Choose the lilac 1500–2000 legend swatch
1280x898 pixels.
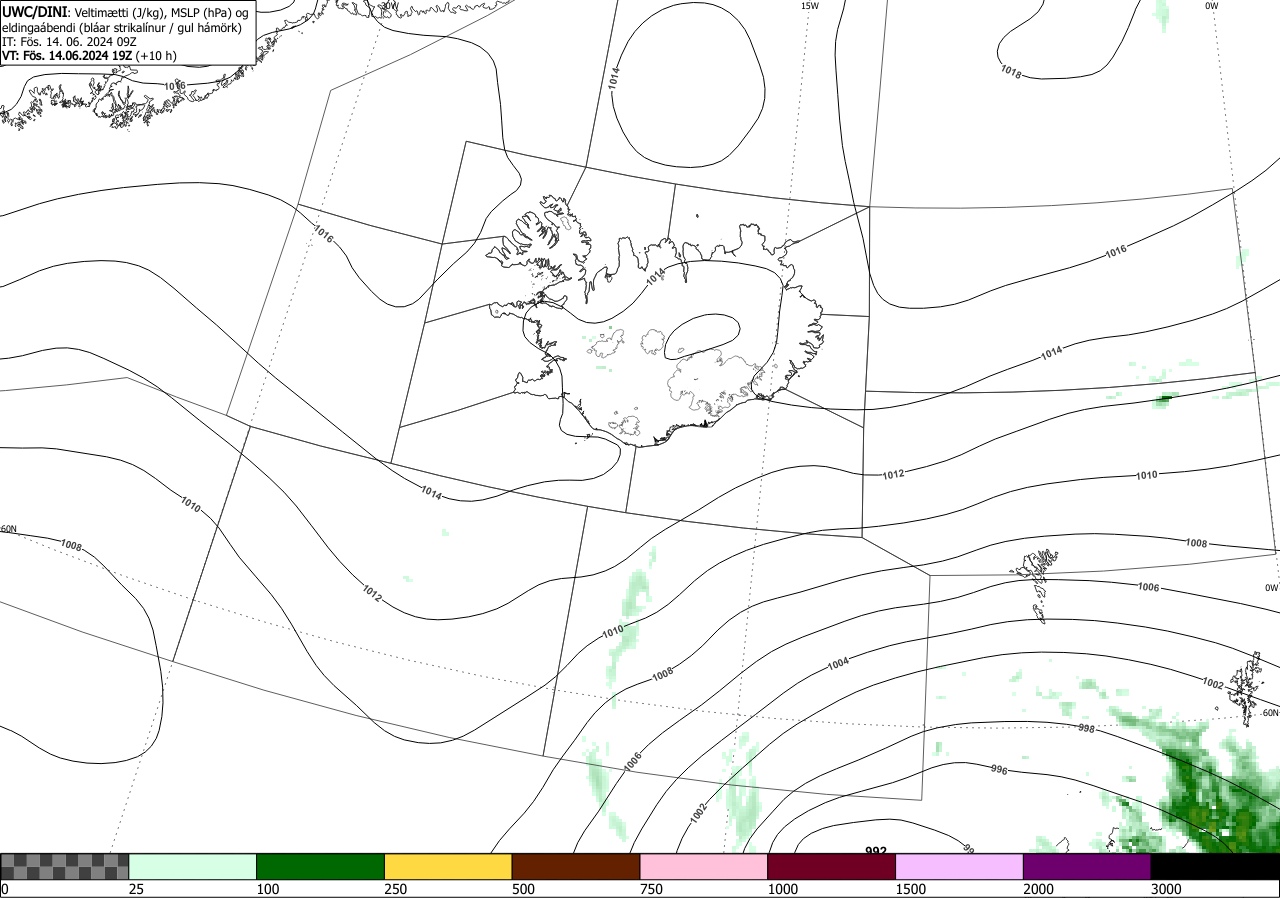[x=960, y=866]
